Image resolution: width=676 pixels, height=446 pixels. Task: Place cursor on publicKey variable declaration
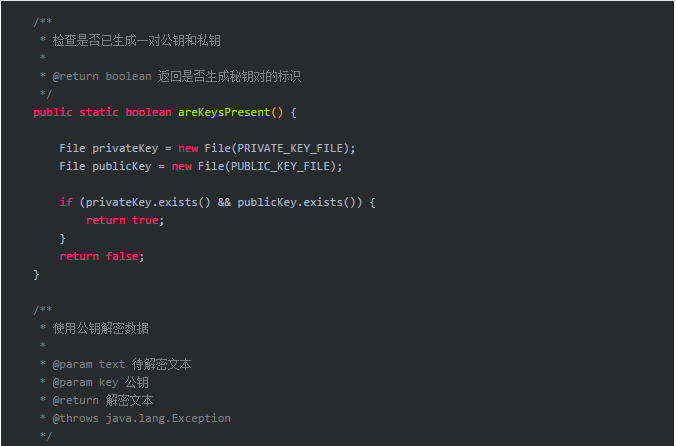[x=122, y=167]
